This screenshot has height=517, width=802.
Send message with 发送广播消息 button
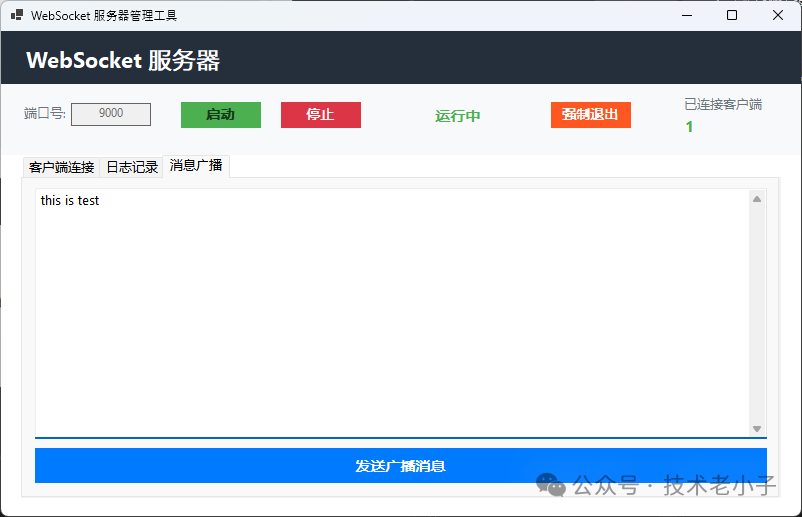(x=400, y=466)
